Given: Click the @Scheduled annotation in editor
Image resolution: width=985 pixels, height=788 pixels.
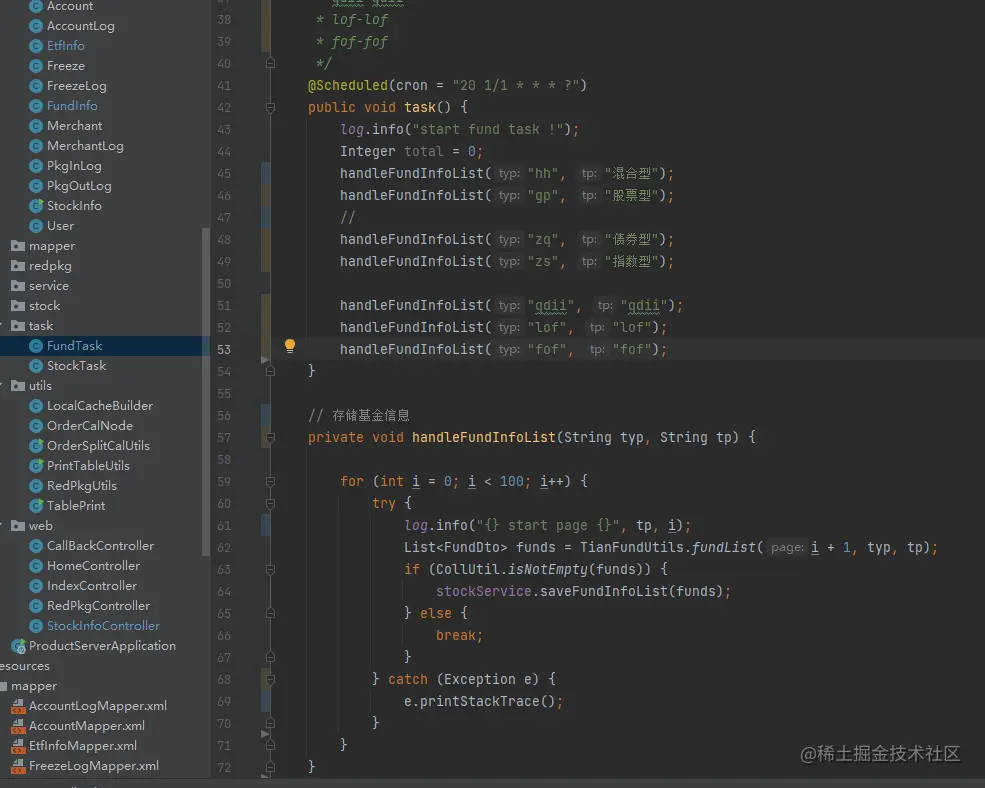Looking at the screenshot, I should point(348,85).
